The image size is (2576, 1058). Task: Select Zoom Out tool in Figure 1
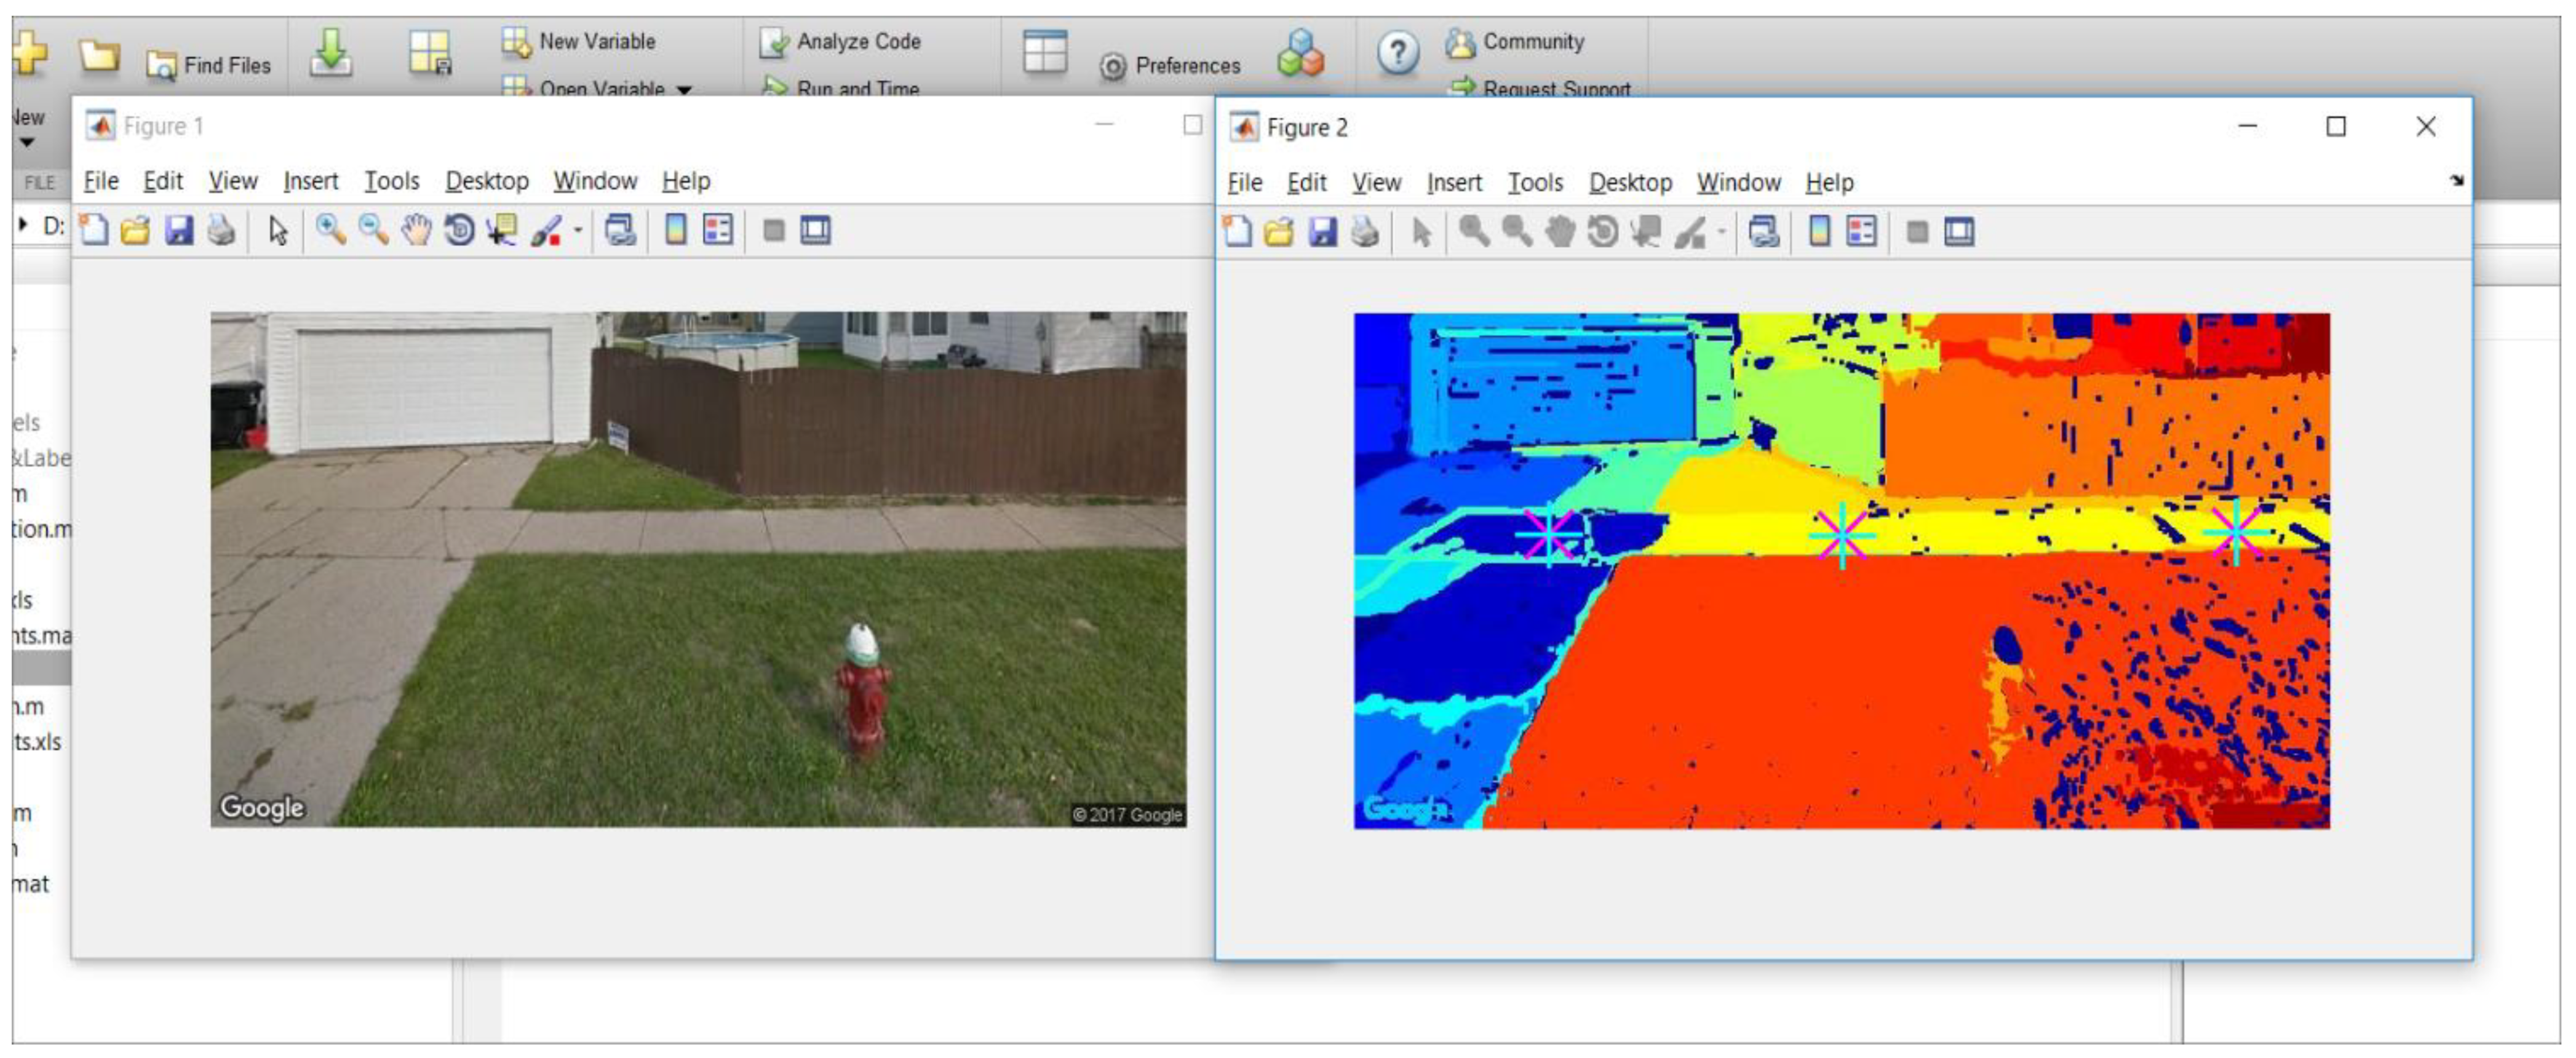point(373,231)
